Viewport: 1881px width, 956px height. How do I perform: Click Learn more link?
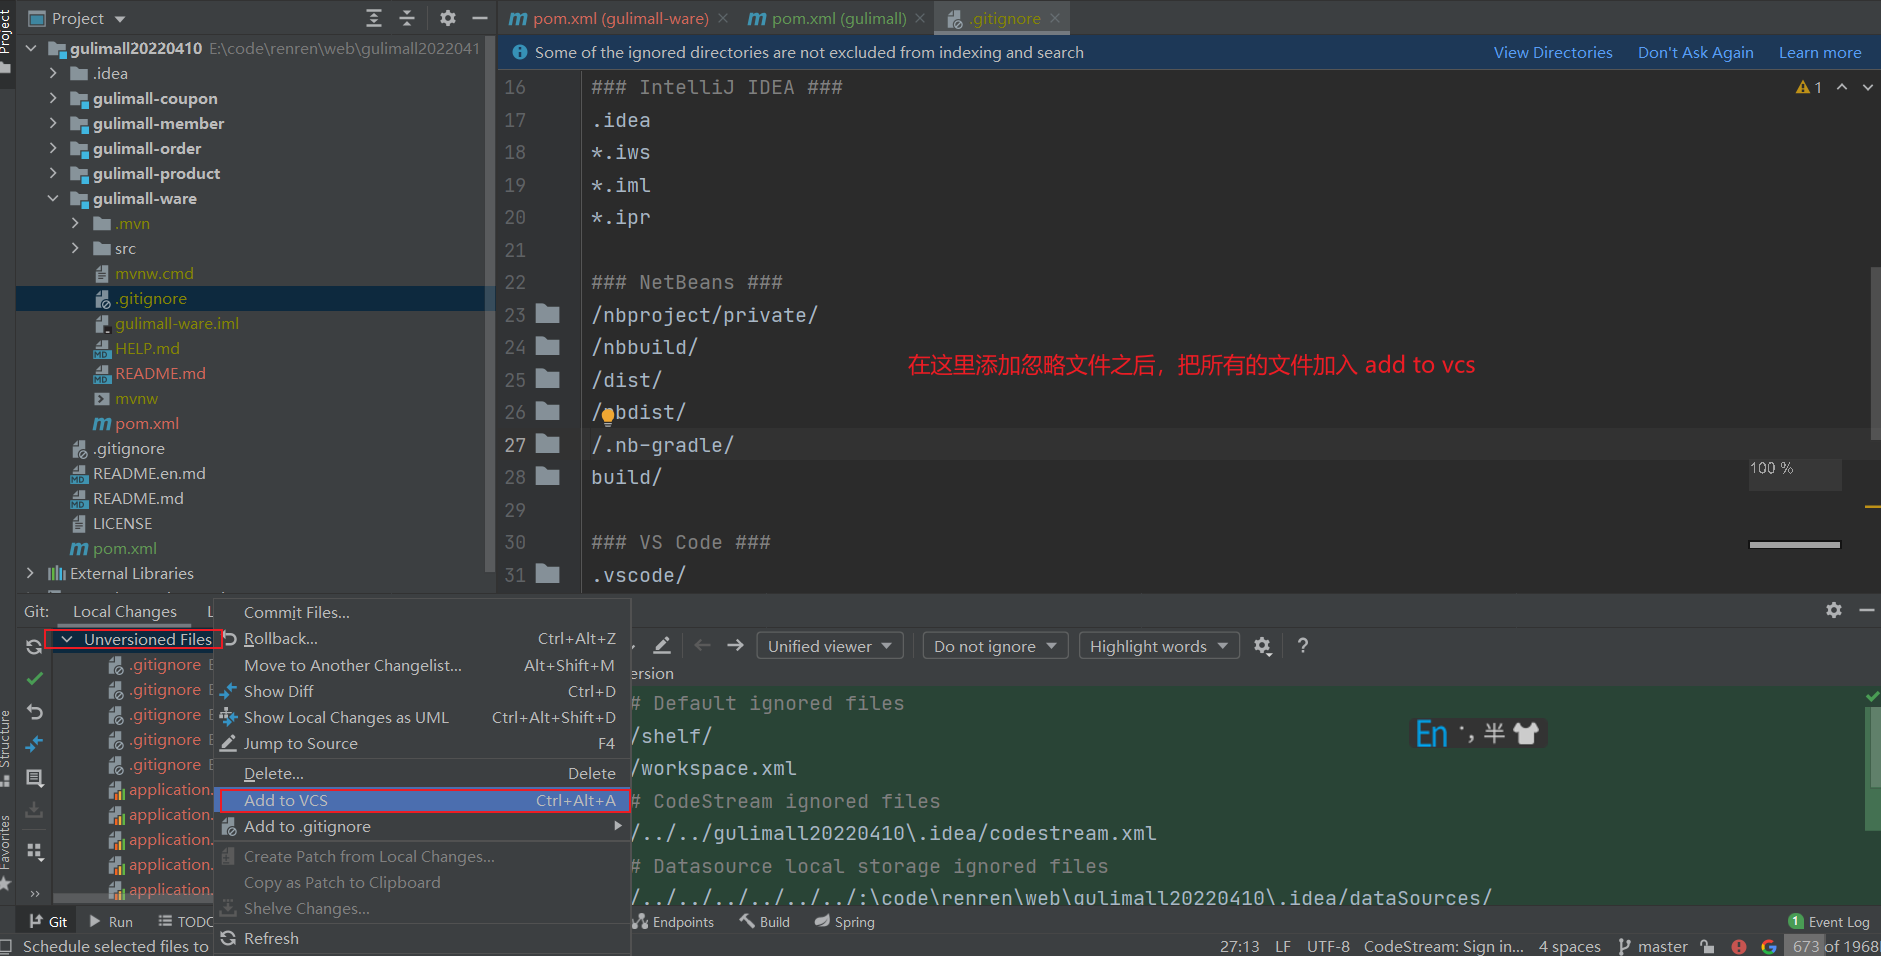point(1819,52)
